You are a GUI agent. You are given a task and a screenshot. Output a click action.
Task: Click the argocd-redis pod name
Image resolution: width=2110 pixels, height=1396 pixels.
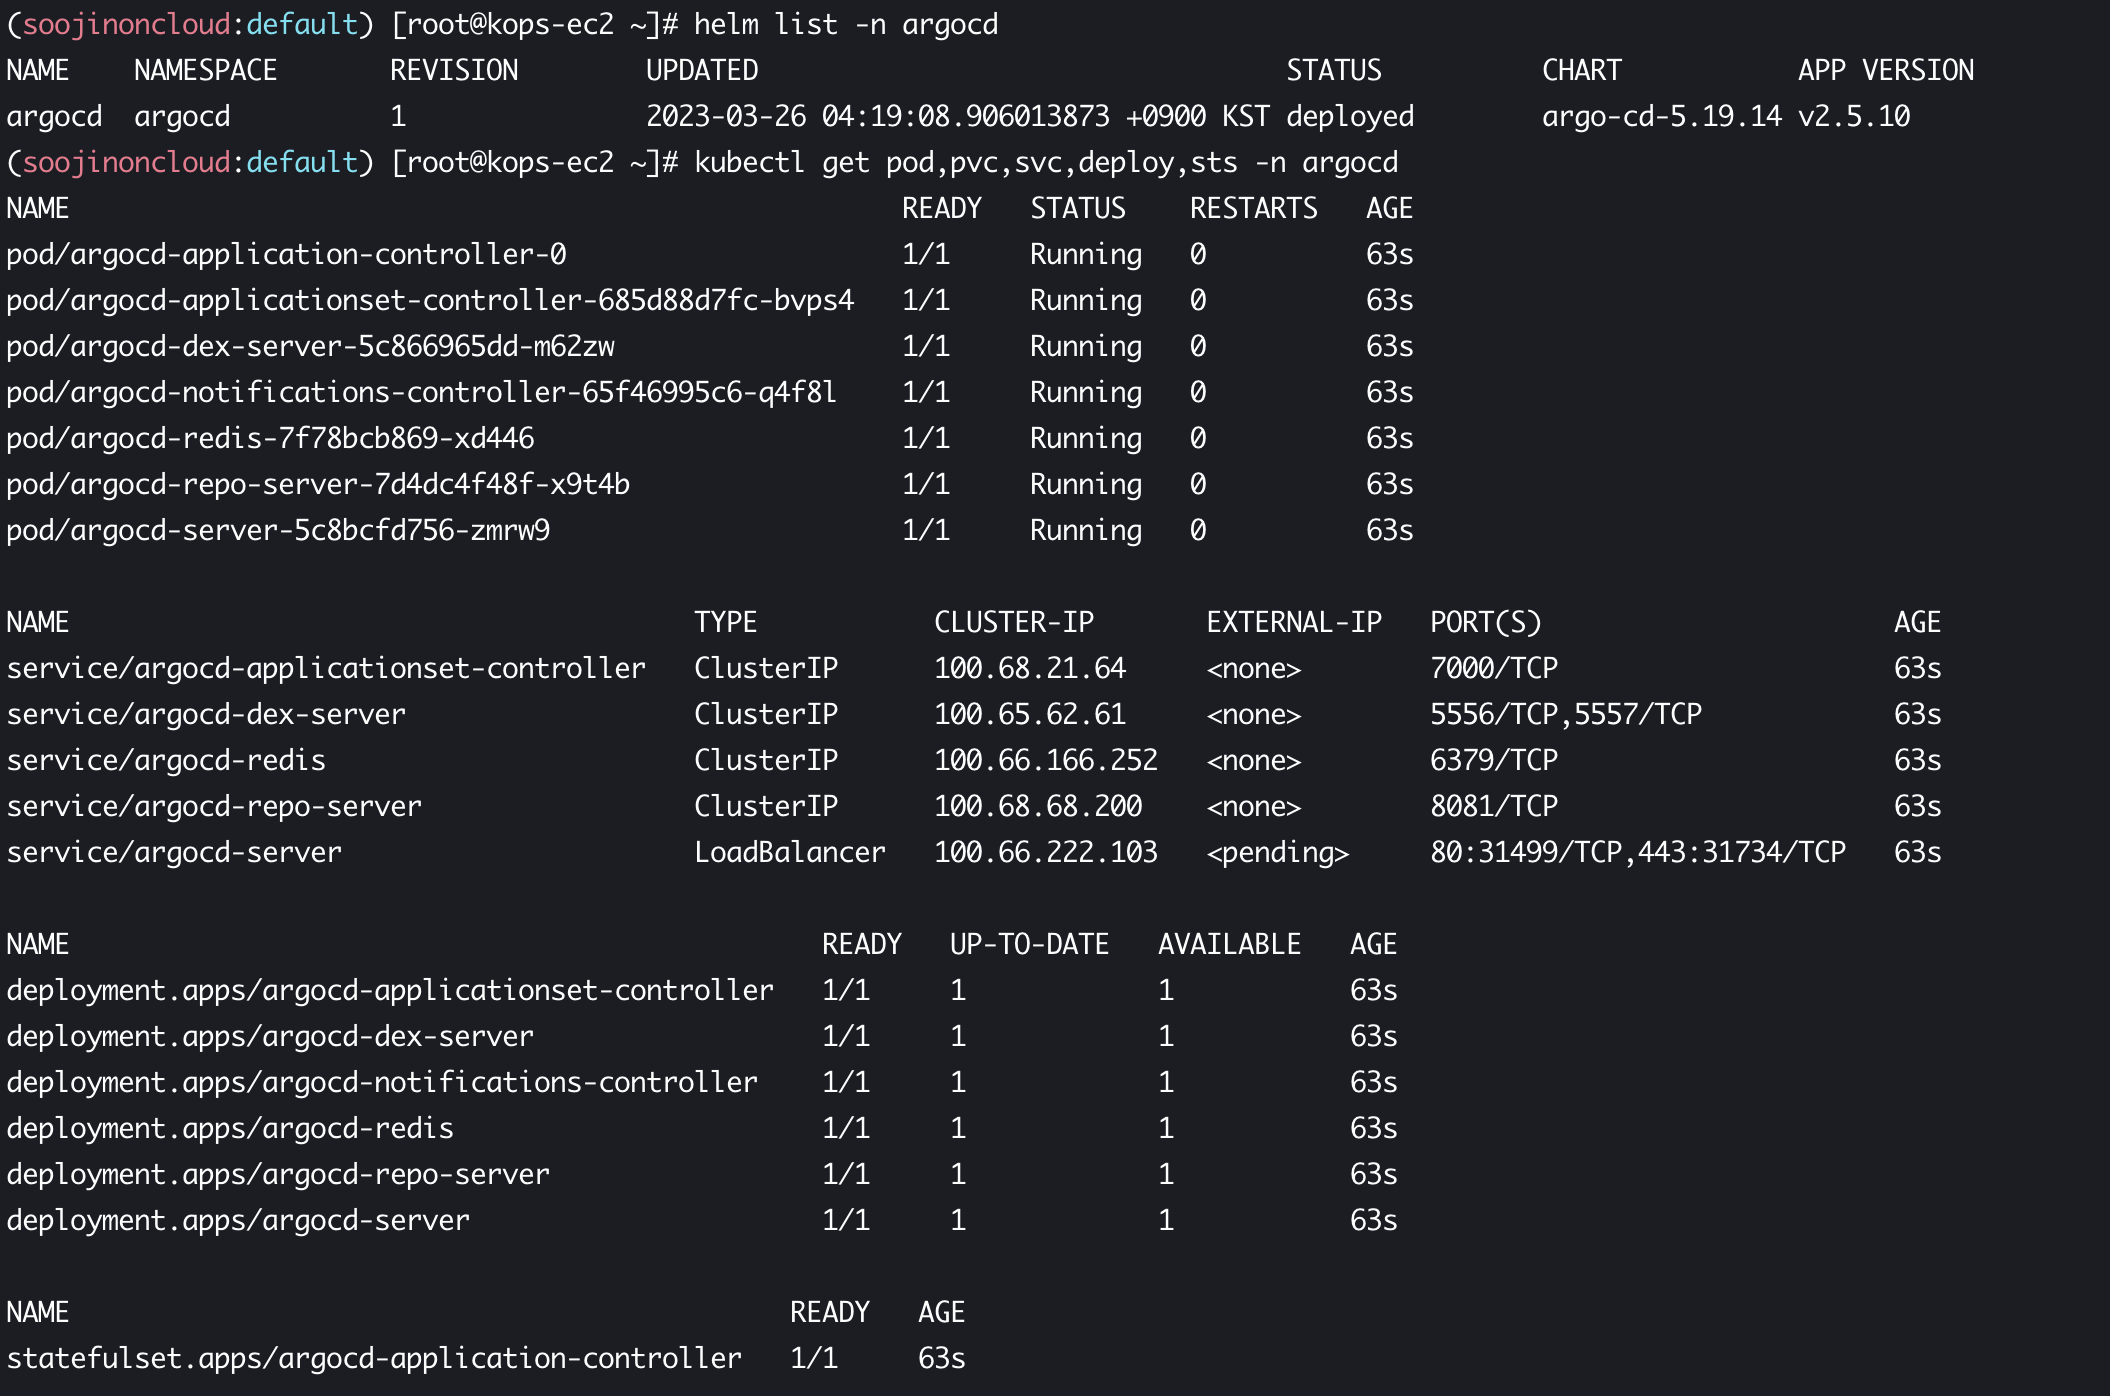click(270, 438)
